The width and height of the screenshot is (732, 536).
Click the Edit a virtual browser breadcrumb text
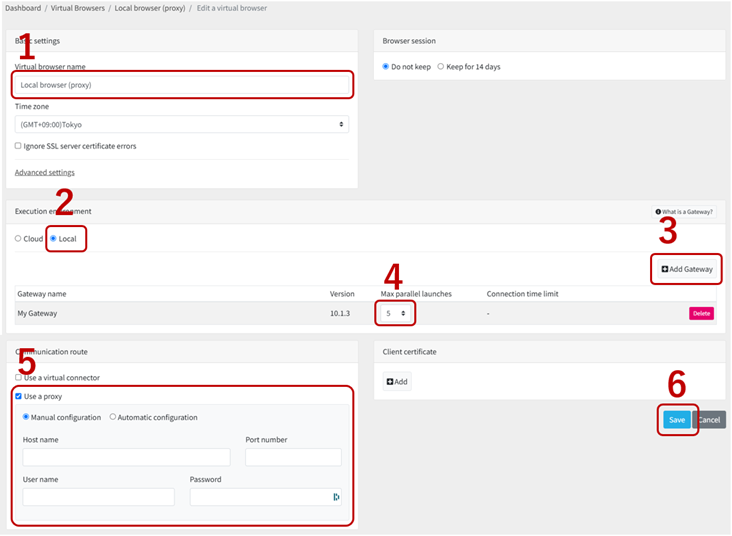[232, 8]
